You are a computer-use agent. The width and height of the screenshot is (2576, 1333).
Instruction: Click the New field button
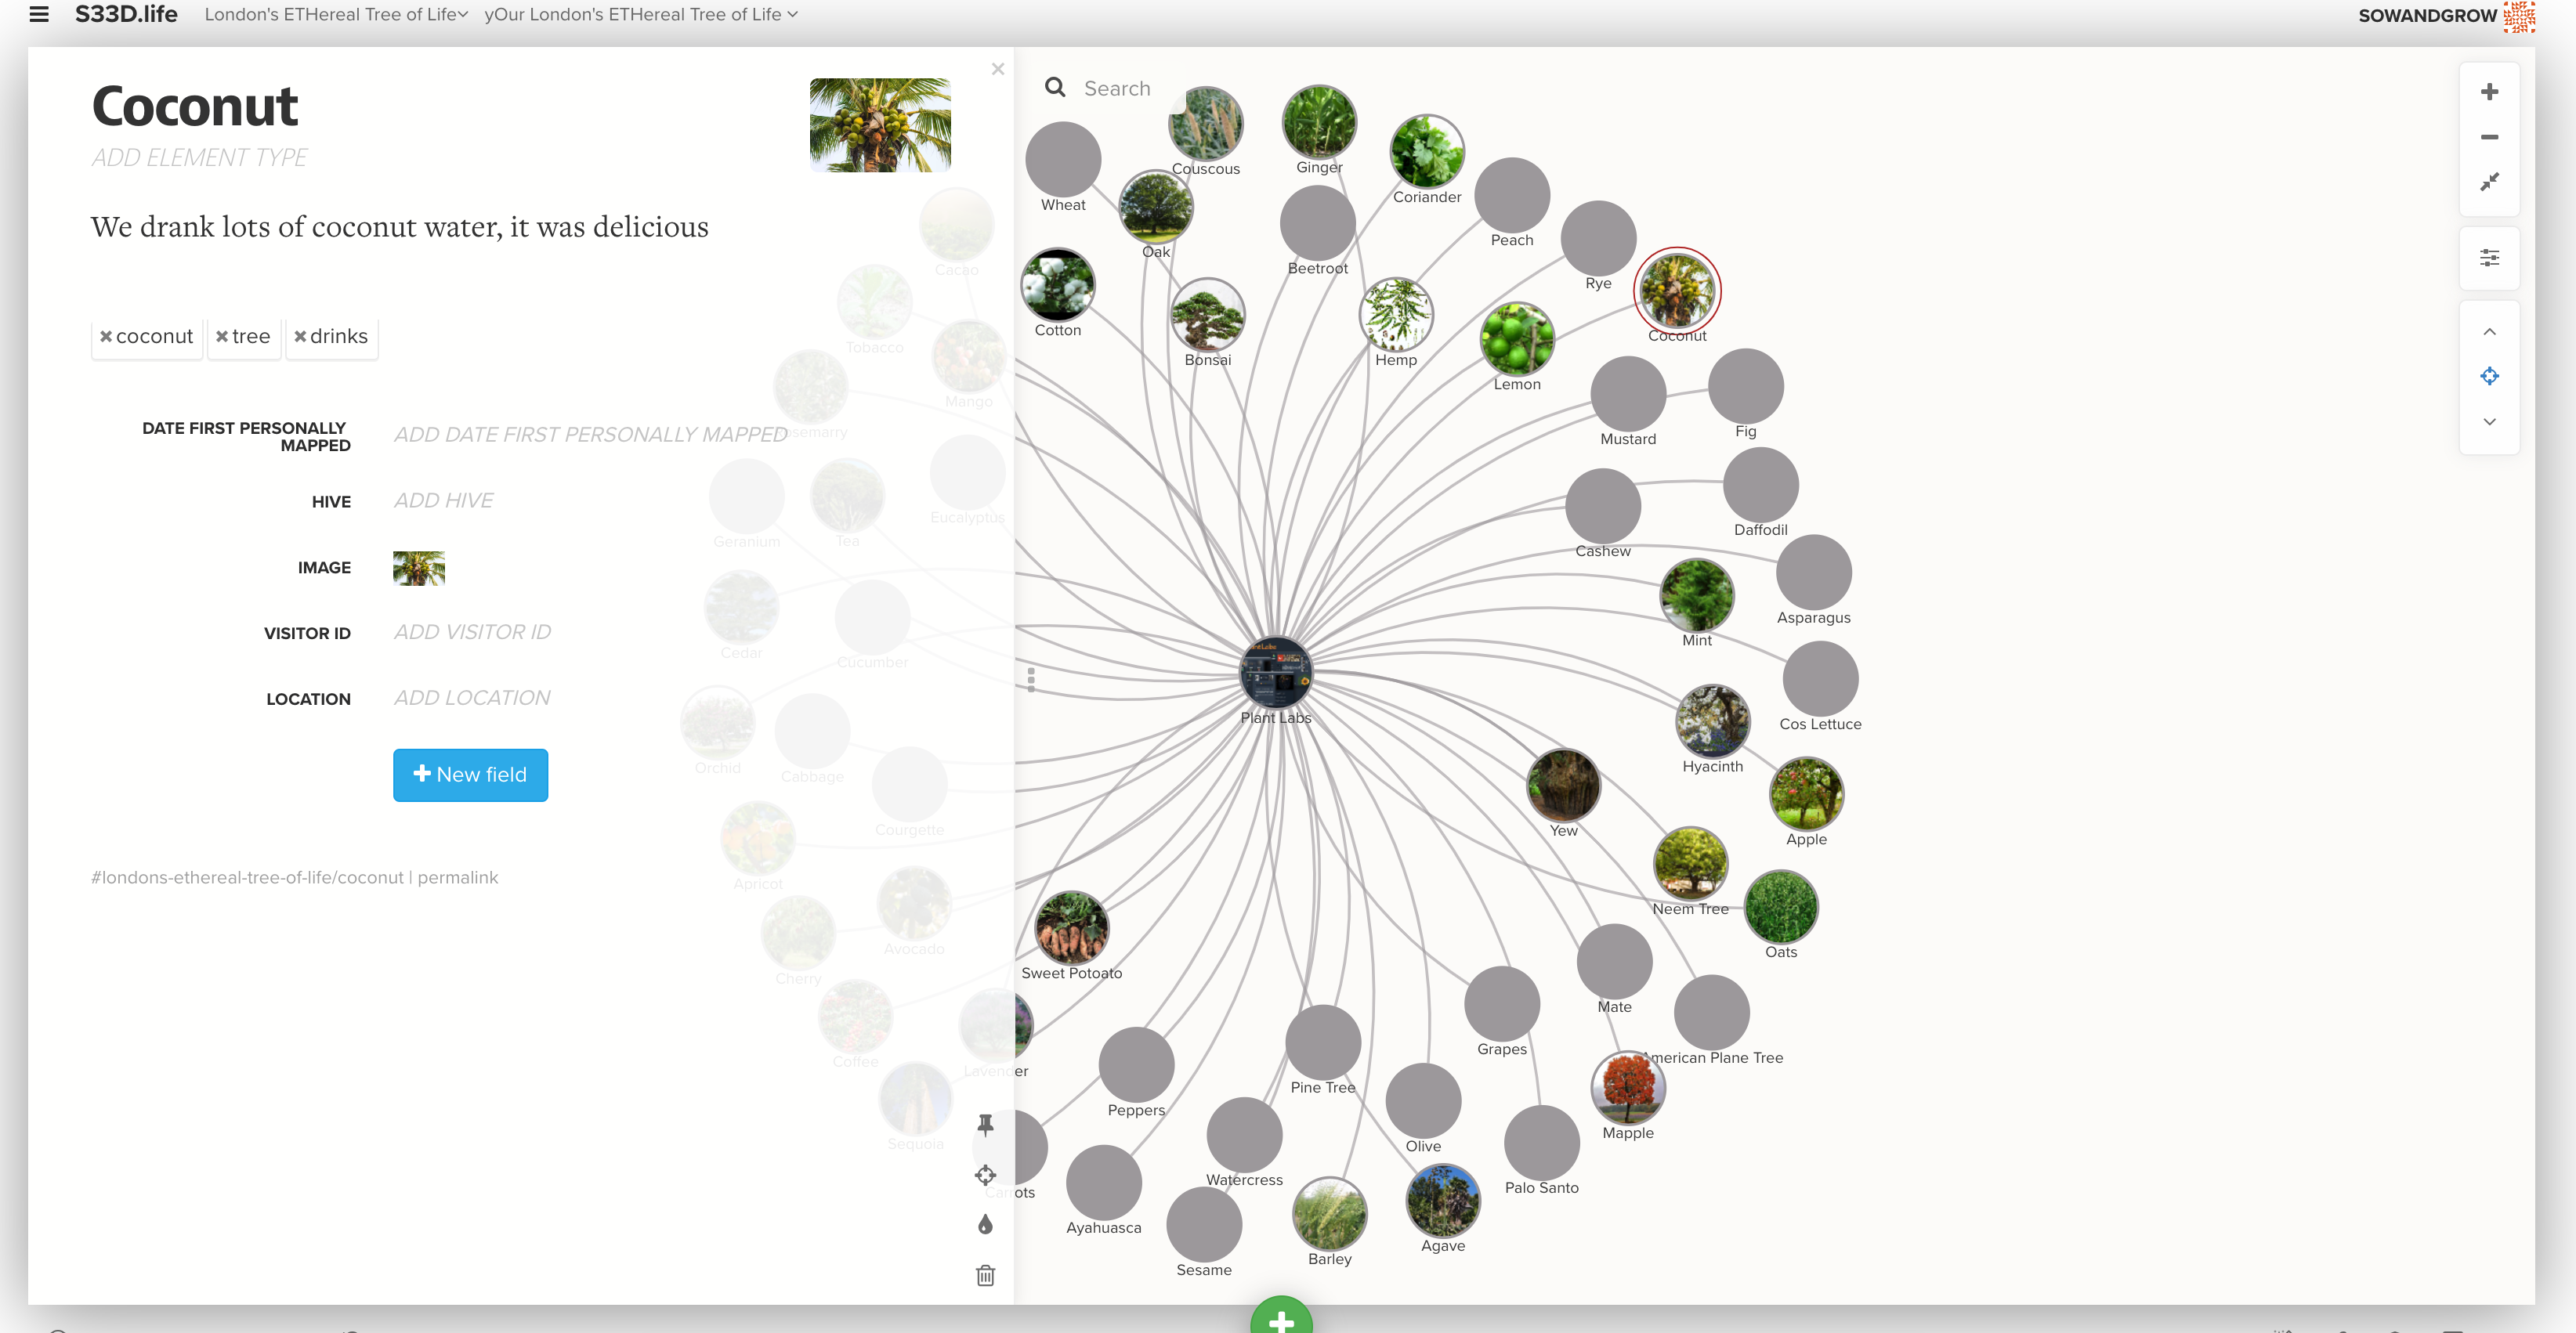(470, 775)
